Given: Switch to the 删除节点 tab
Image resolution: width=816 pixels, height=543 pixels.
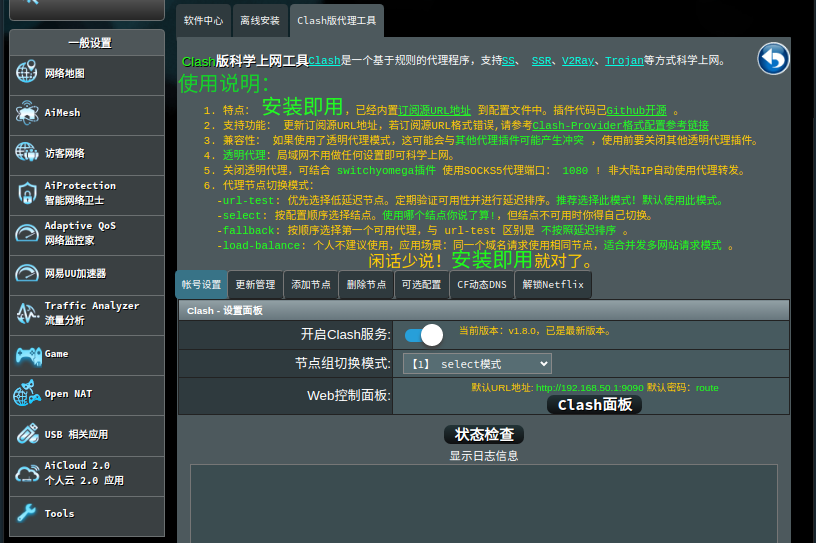Looking at the screenshot, I should point(366,285).
